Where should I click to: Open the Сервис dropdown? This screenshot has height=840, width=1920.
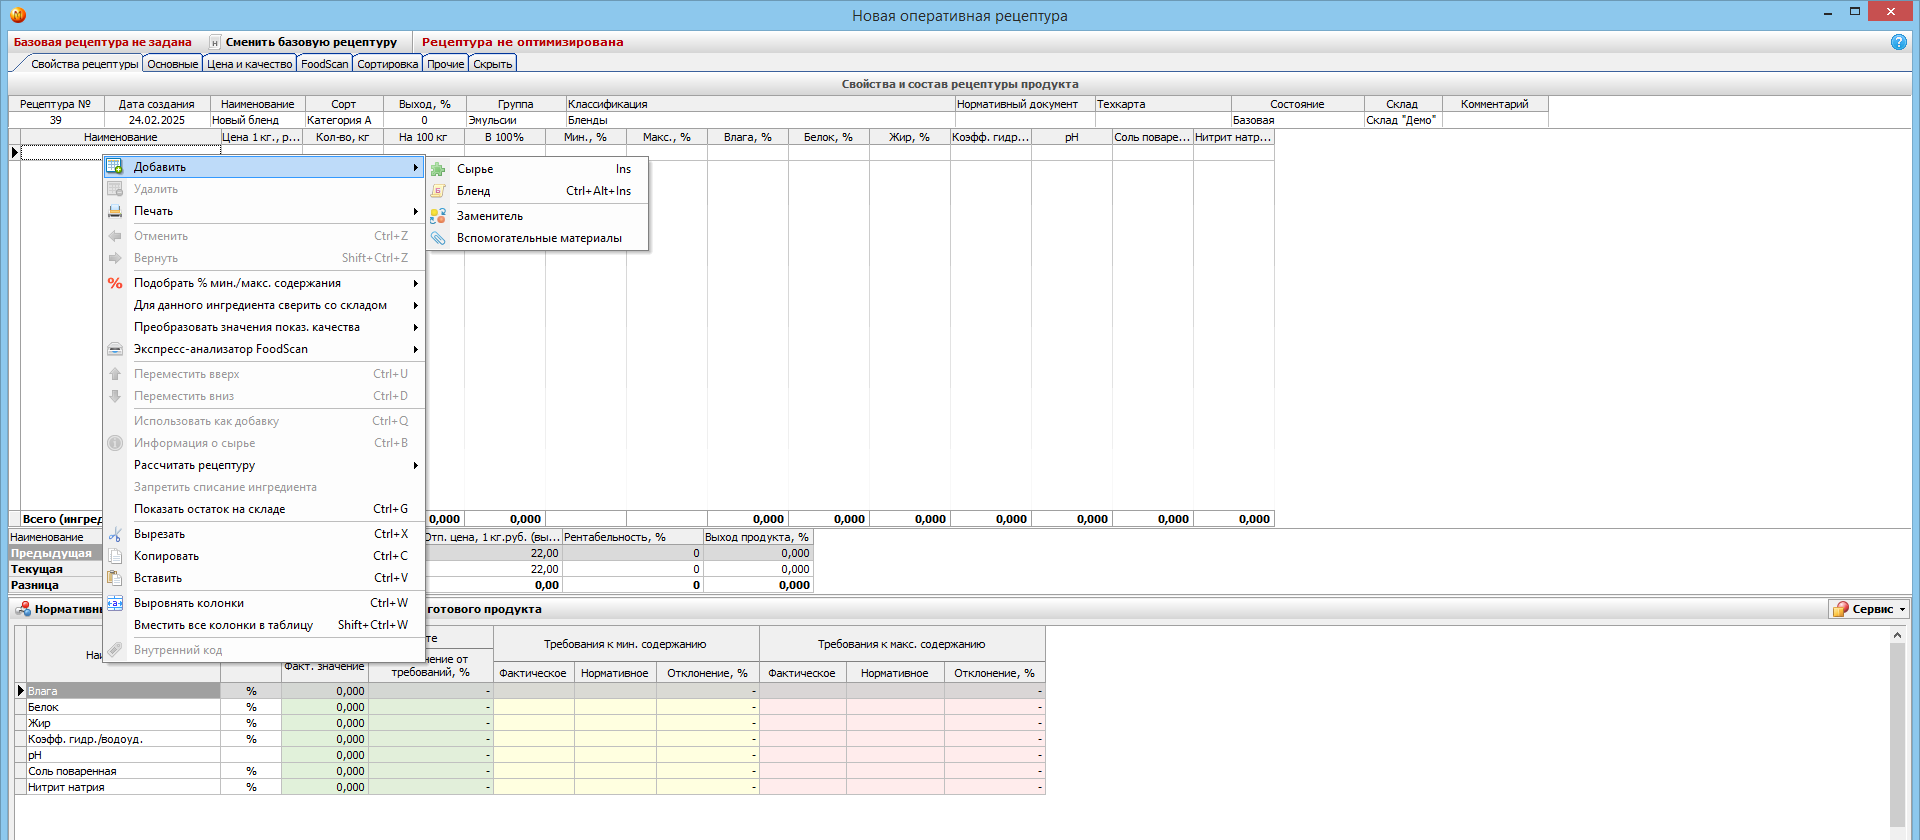(1870, 609)
